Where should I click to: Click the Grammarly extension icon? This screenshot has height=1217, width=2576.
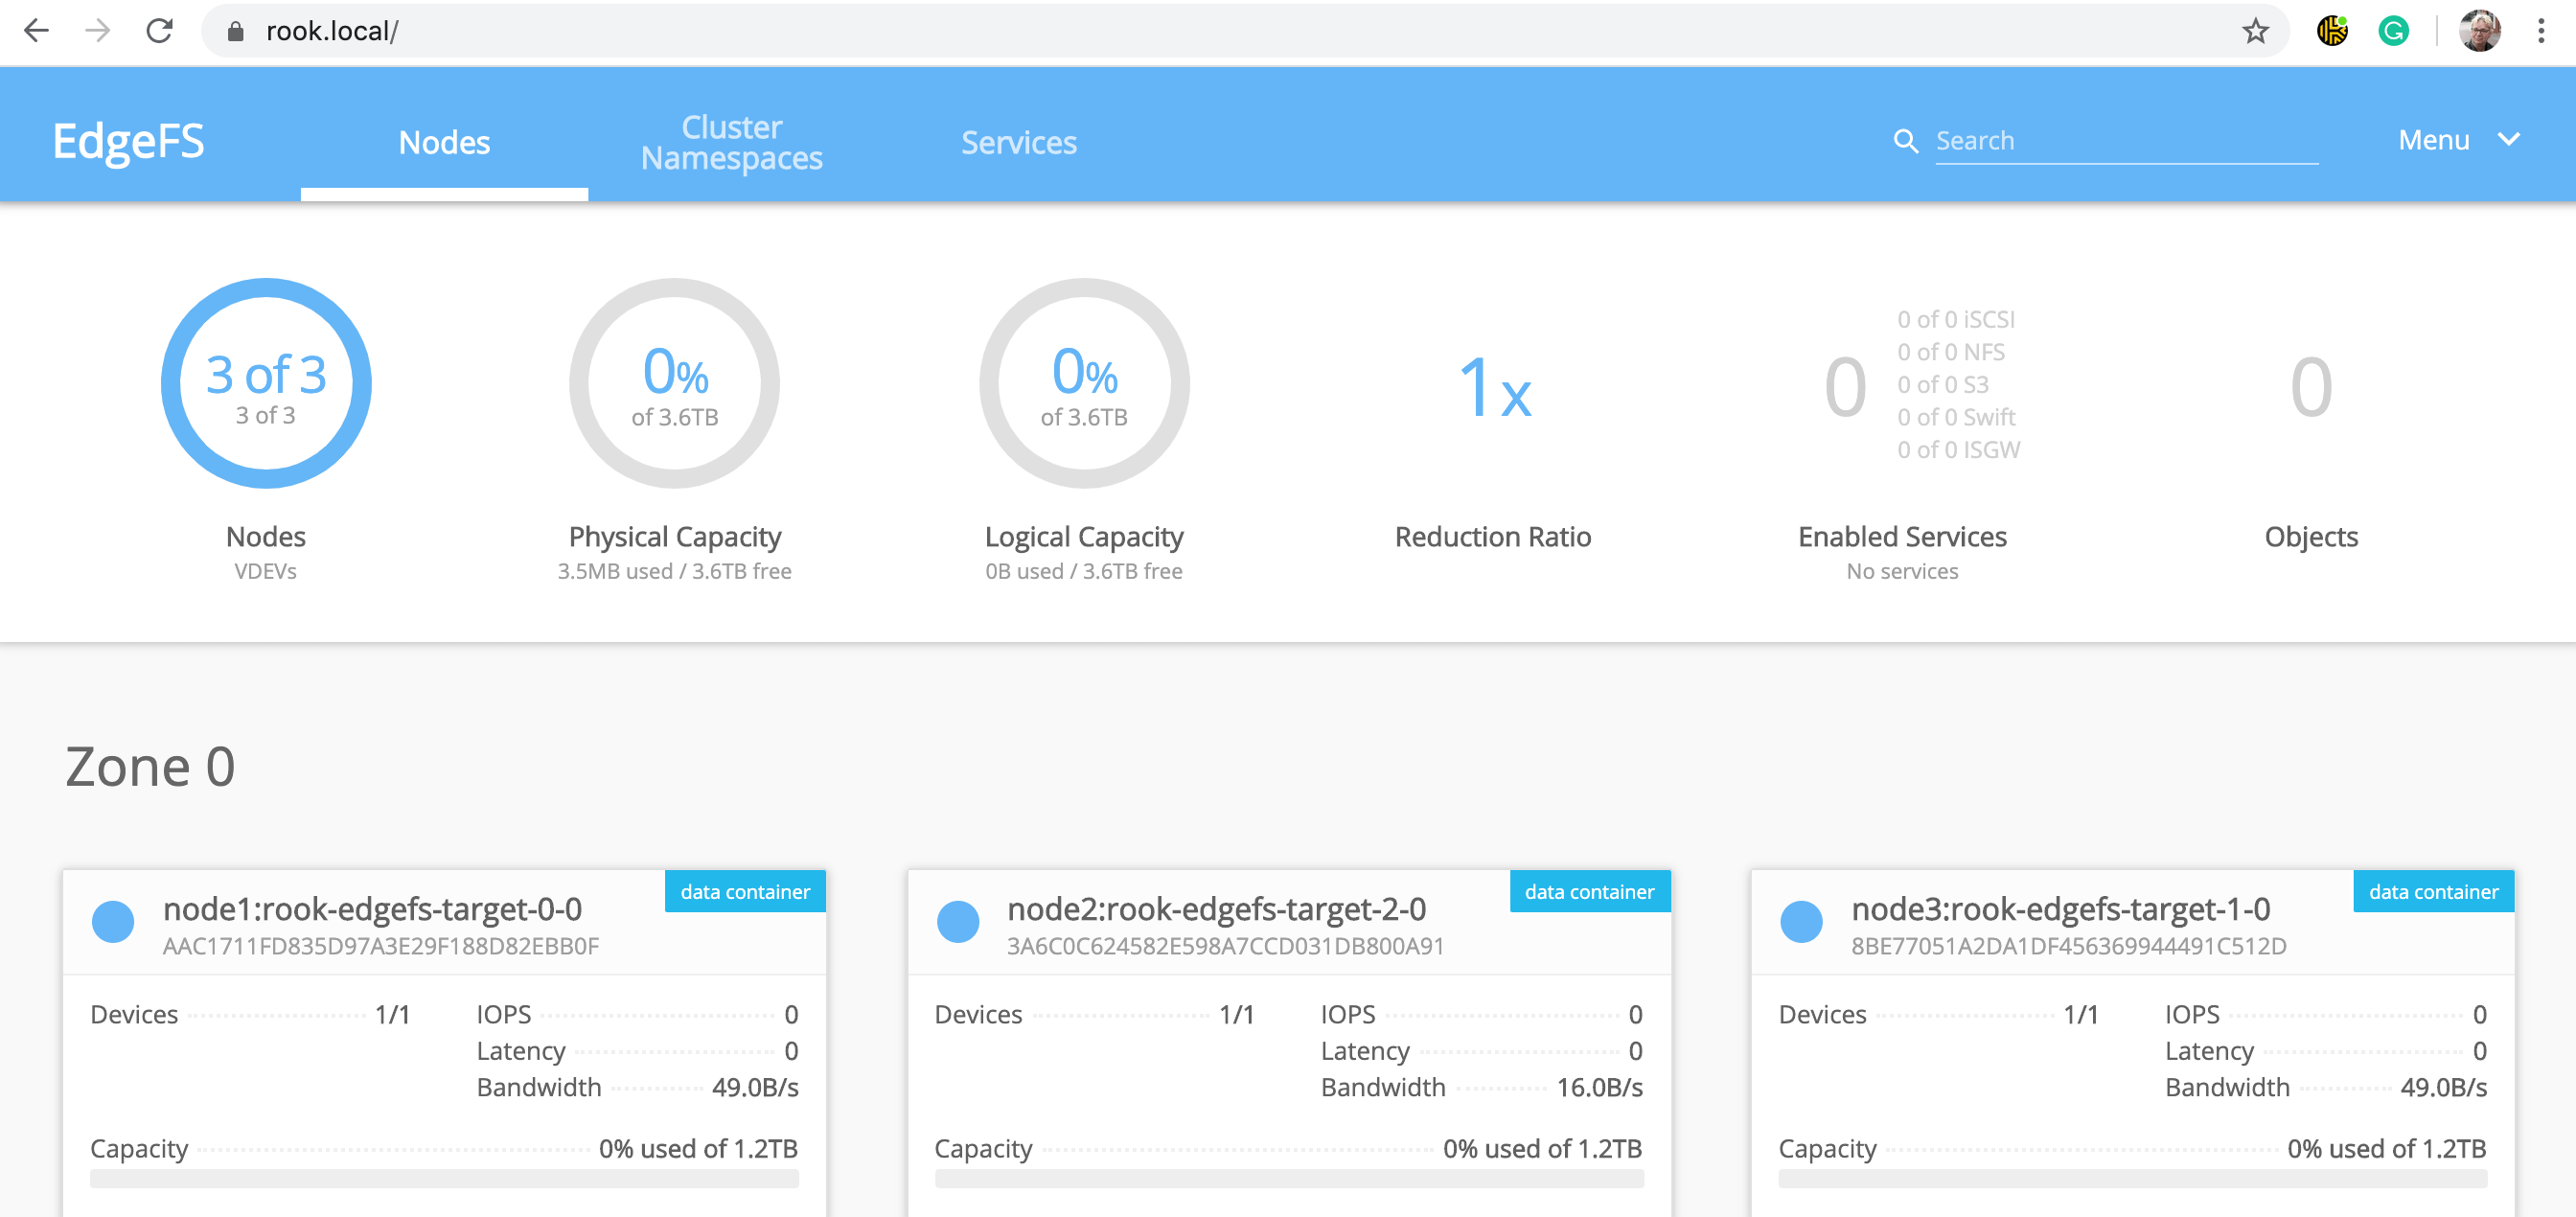click(2393, 31)
